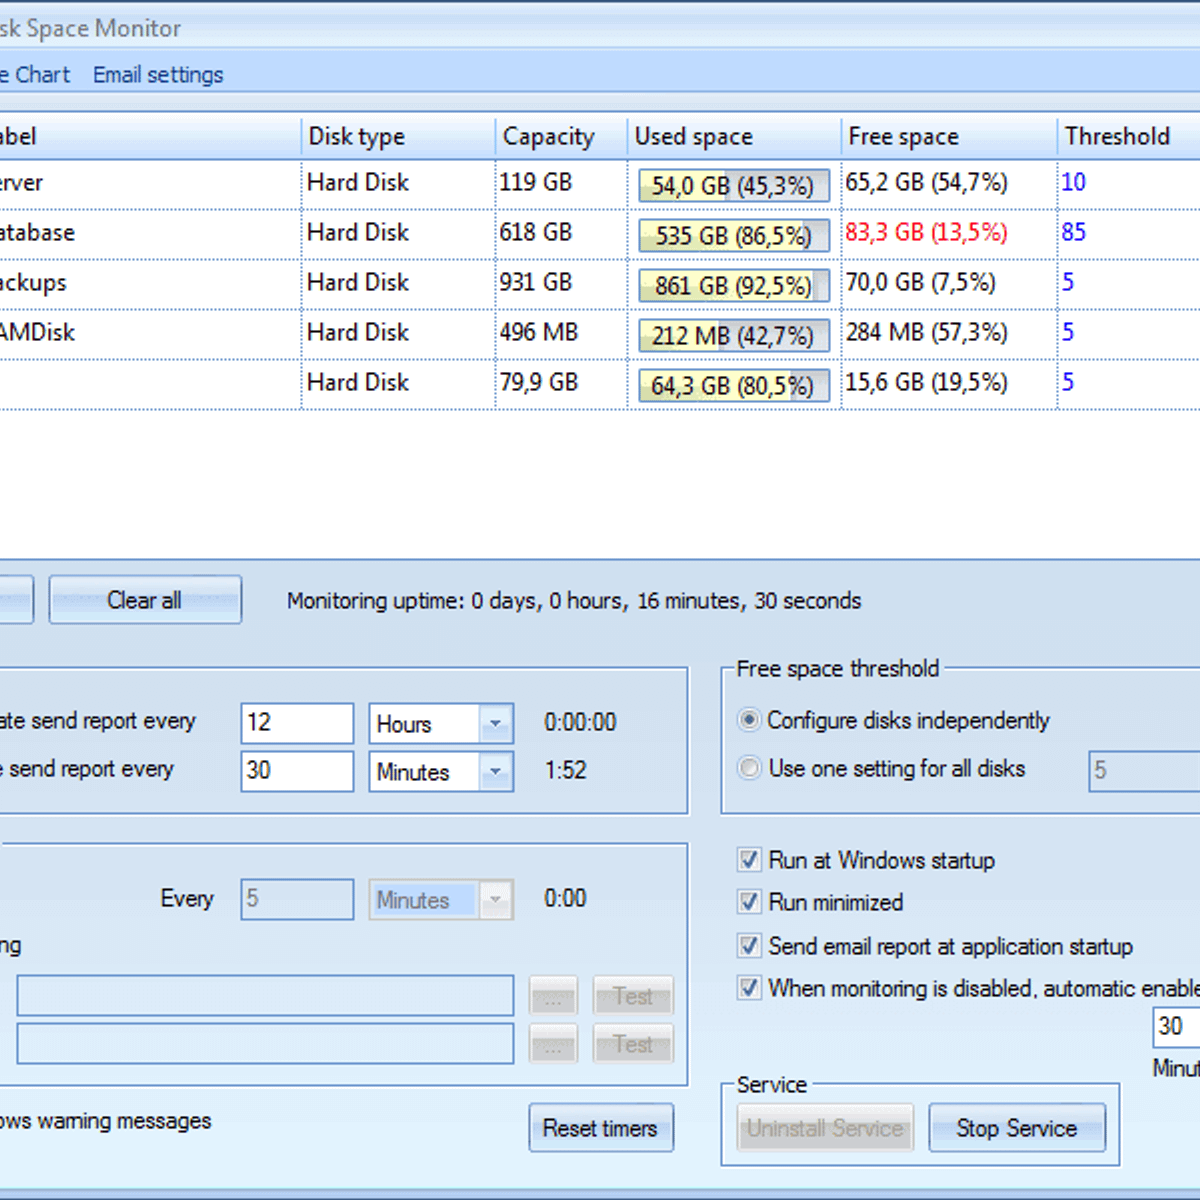Click the input field containing 12
This screenshot has height=1200, width=1200.
click(x=296, y=723)
